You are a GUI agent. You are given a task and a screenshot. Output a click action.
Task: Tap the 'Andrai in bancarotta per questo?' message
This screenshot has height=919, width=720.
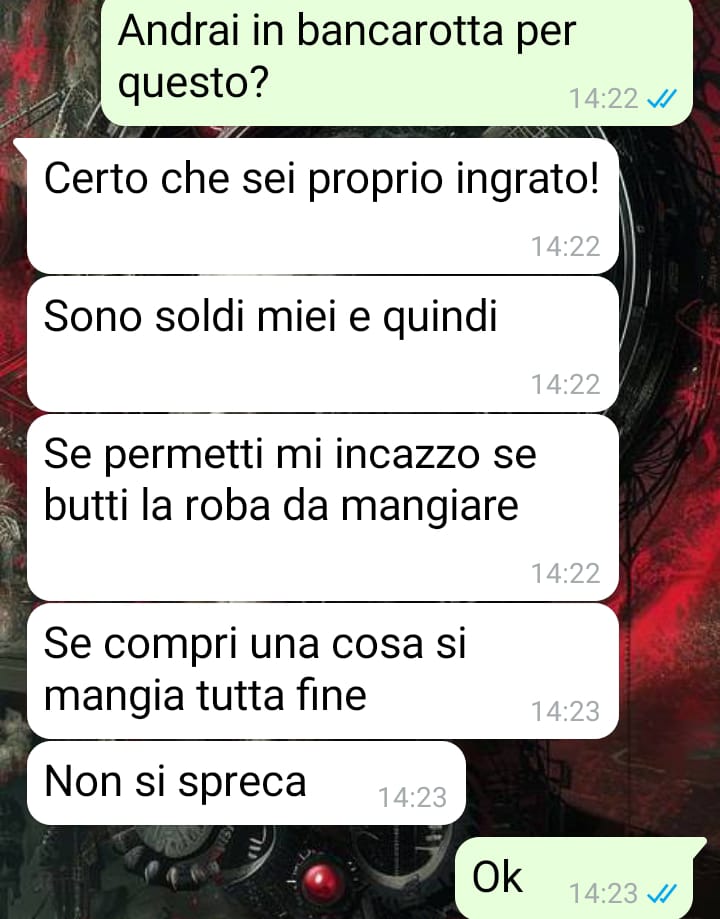point(397,62)
